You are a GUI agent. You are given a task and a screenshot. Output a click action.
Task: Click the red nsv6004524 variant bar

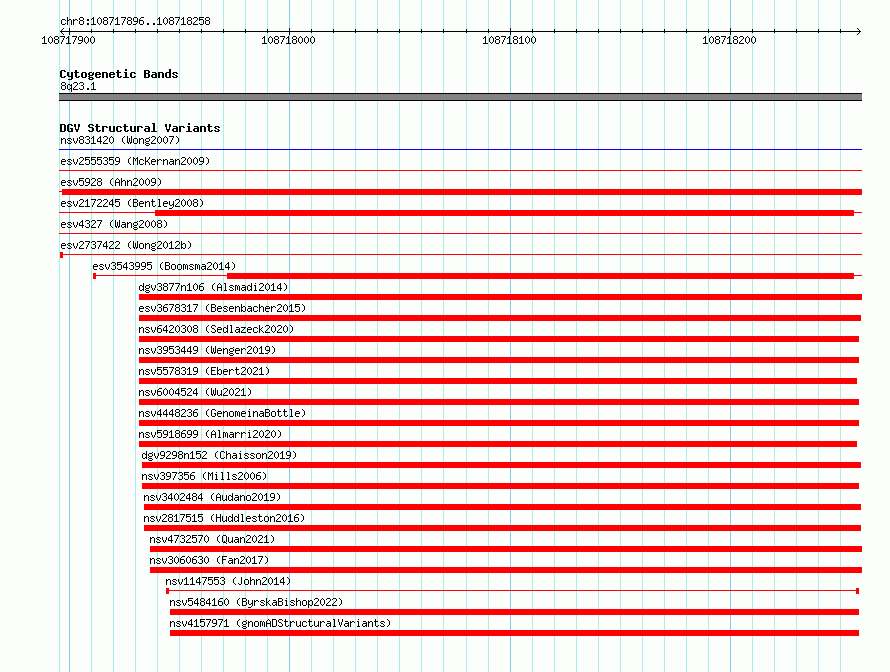498,402
